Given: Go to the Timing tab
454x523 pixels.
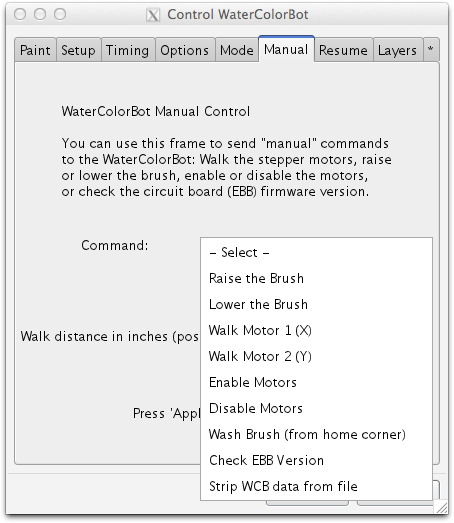Looking at the screenshot, I should [x=127, y=50].
